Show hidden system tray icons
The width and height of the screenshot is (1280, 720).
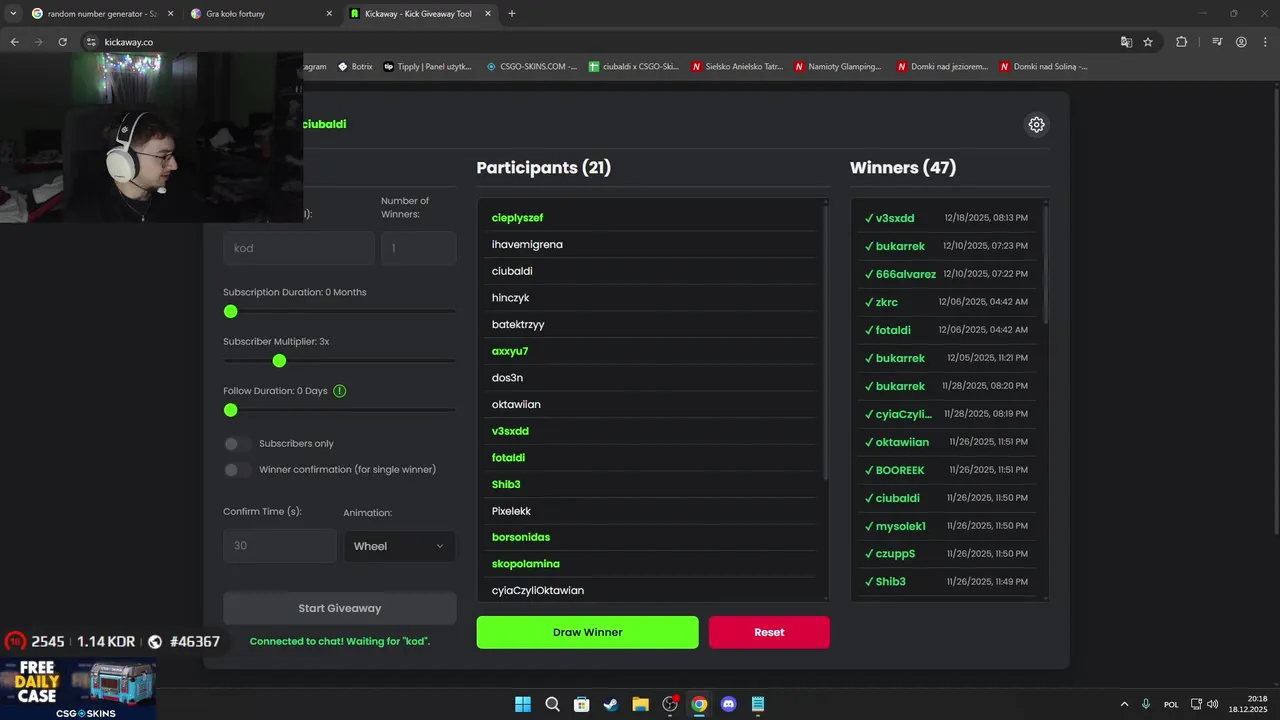[x=1124, y=704]
